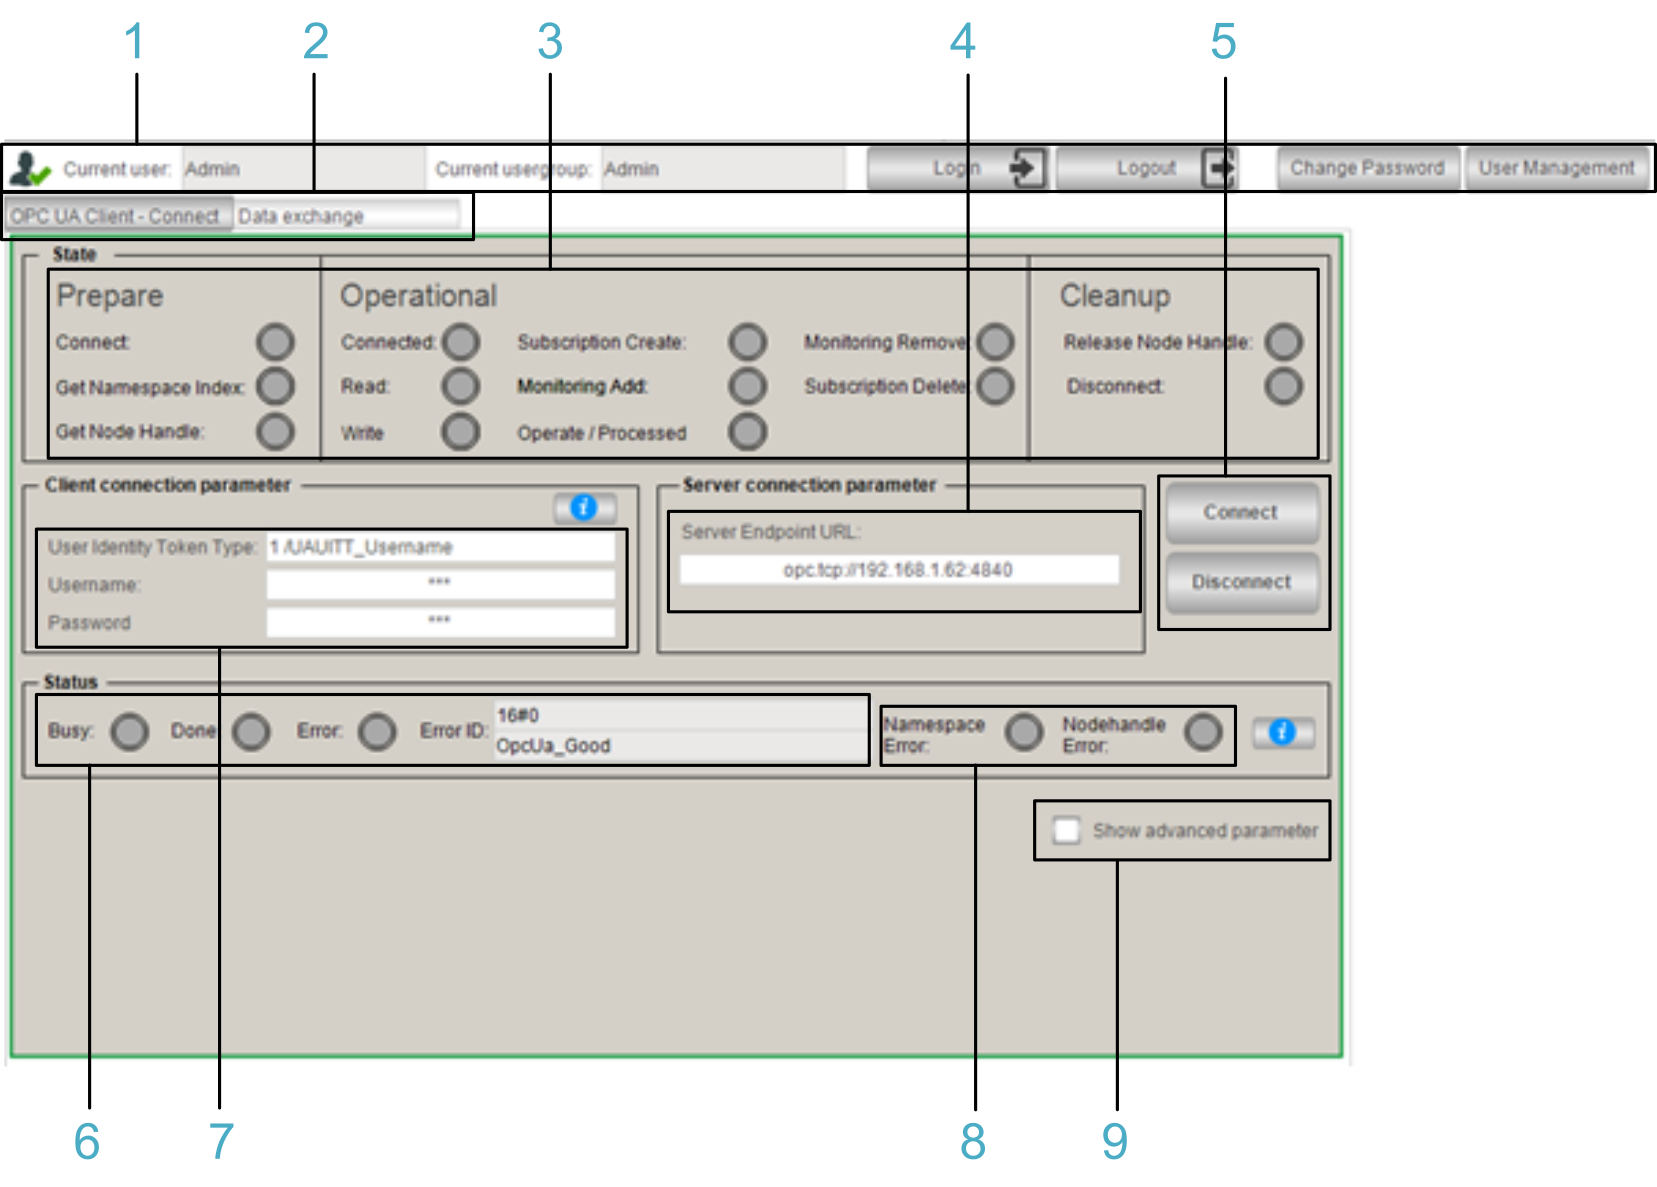Select the OPC UA Client - Connect tab
This screenshot has height=1187, width=1657.
(x=117, y=216)
